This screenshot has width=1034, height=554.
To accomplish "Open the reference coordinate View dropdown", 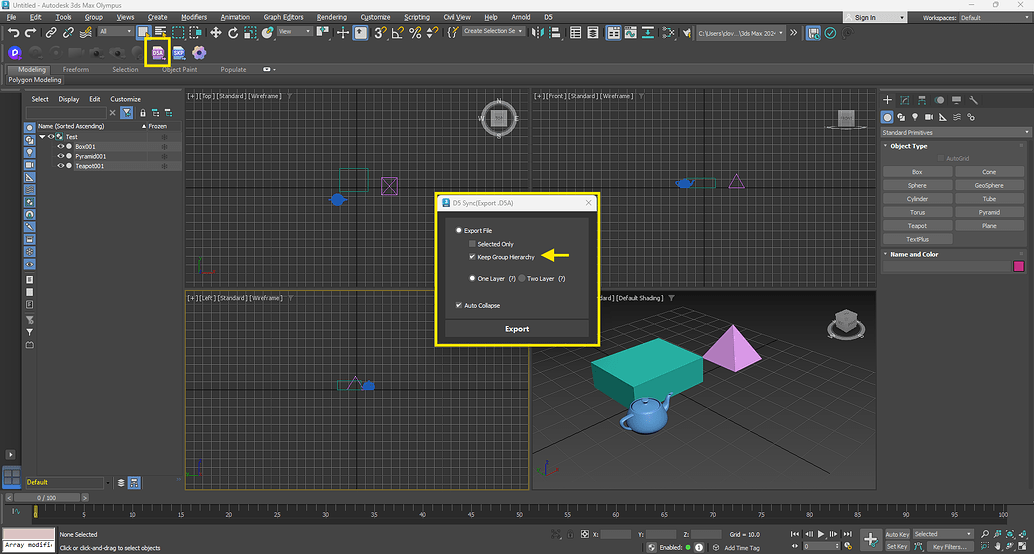I will tap(294, 32).
